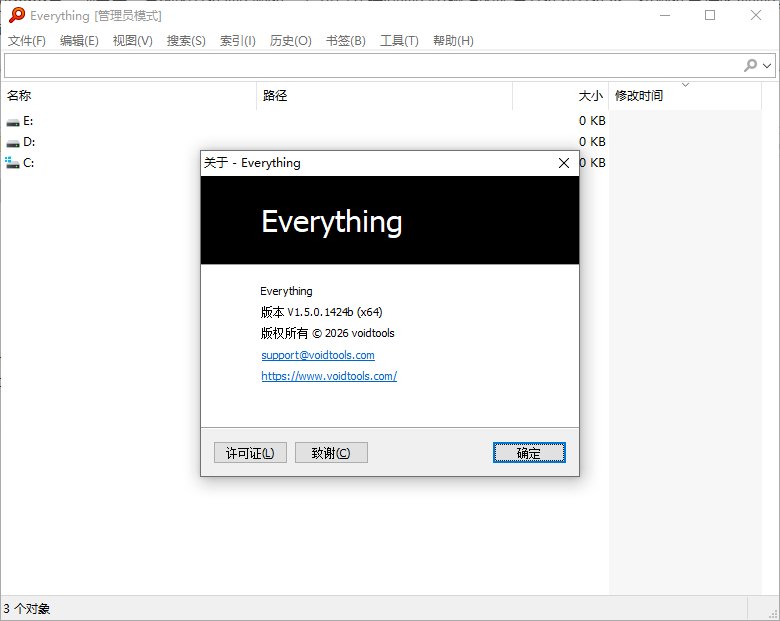
Task: Sort by the 名称 column header
Action: 128,96
